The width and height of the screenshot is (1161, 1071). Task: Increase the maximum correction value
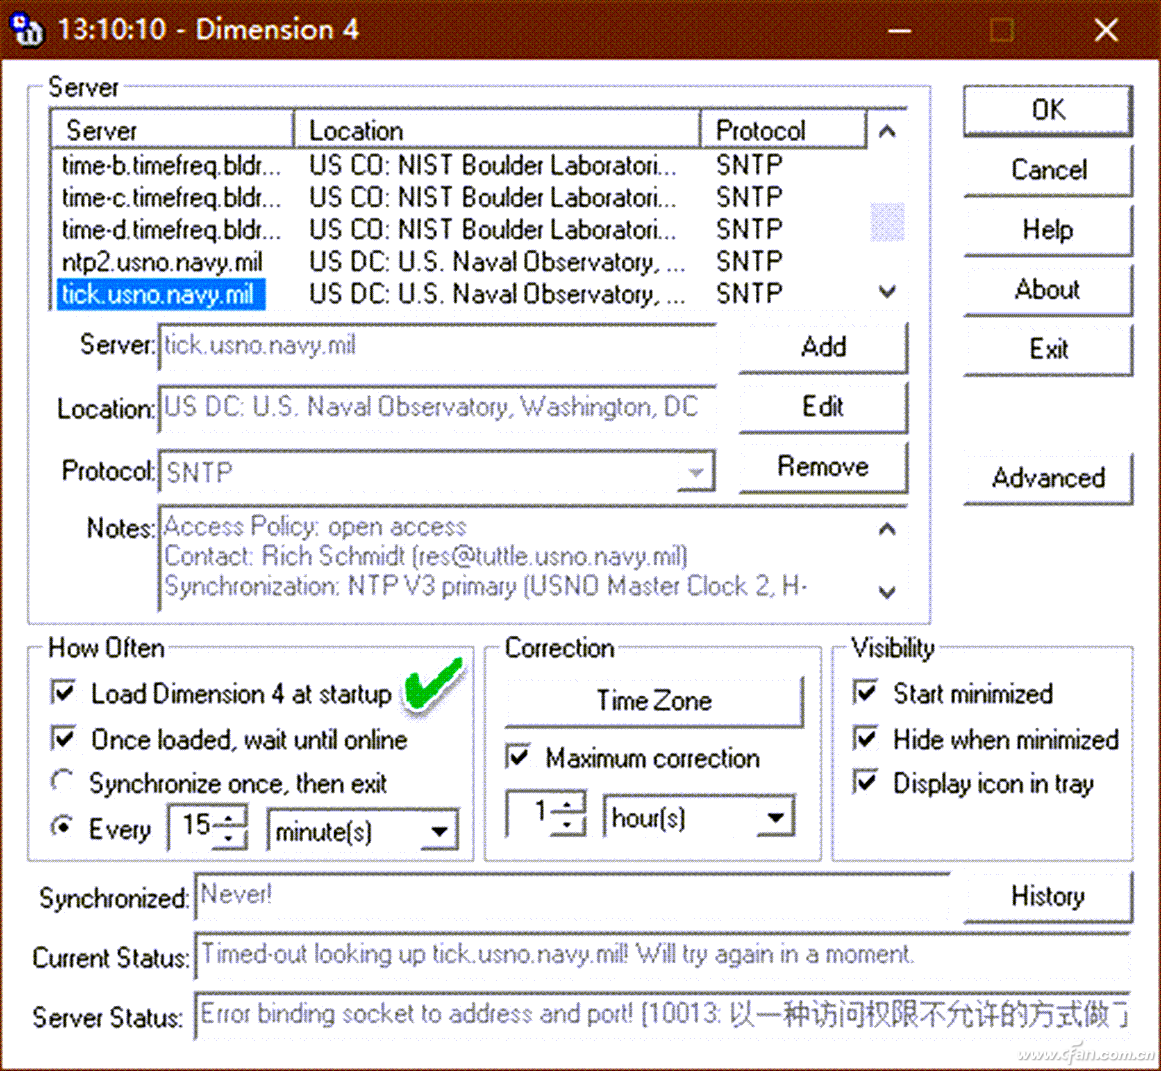click(x=567, y=804)
